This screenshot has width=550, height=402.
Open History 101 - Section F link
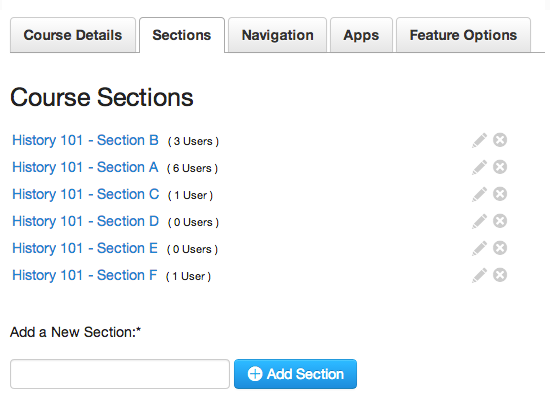[x=85, y=275]
